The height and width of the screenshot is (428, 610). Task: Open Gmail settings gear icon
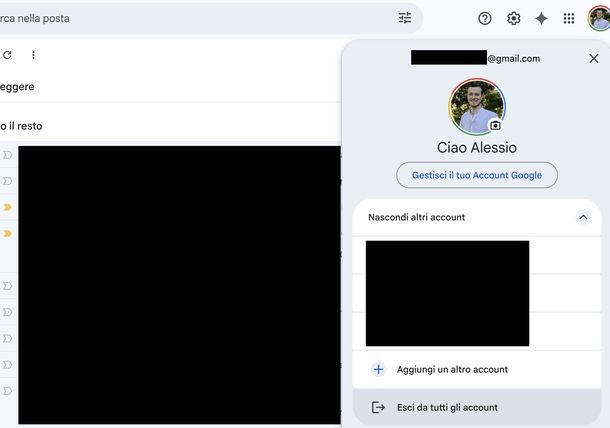click(514, 18)
